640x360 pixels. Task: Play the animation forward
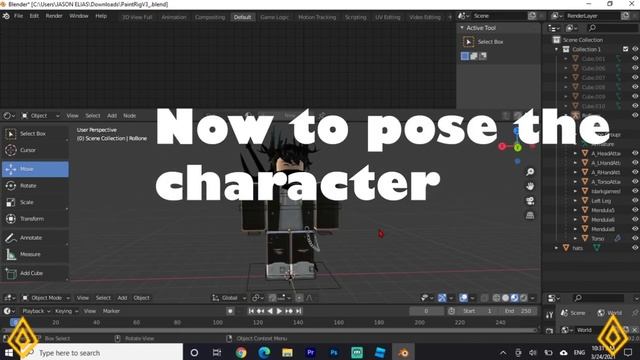(x=279, y=311)
